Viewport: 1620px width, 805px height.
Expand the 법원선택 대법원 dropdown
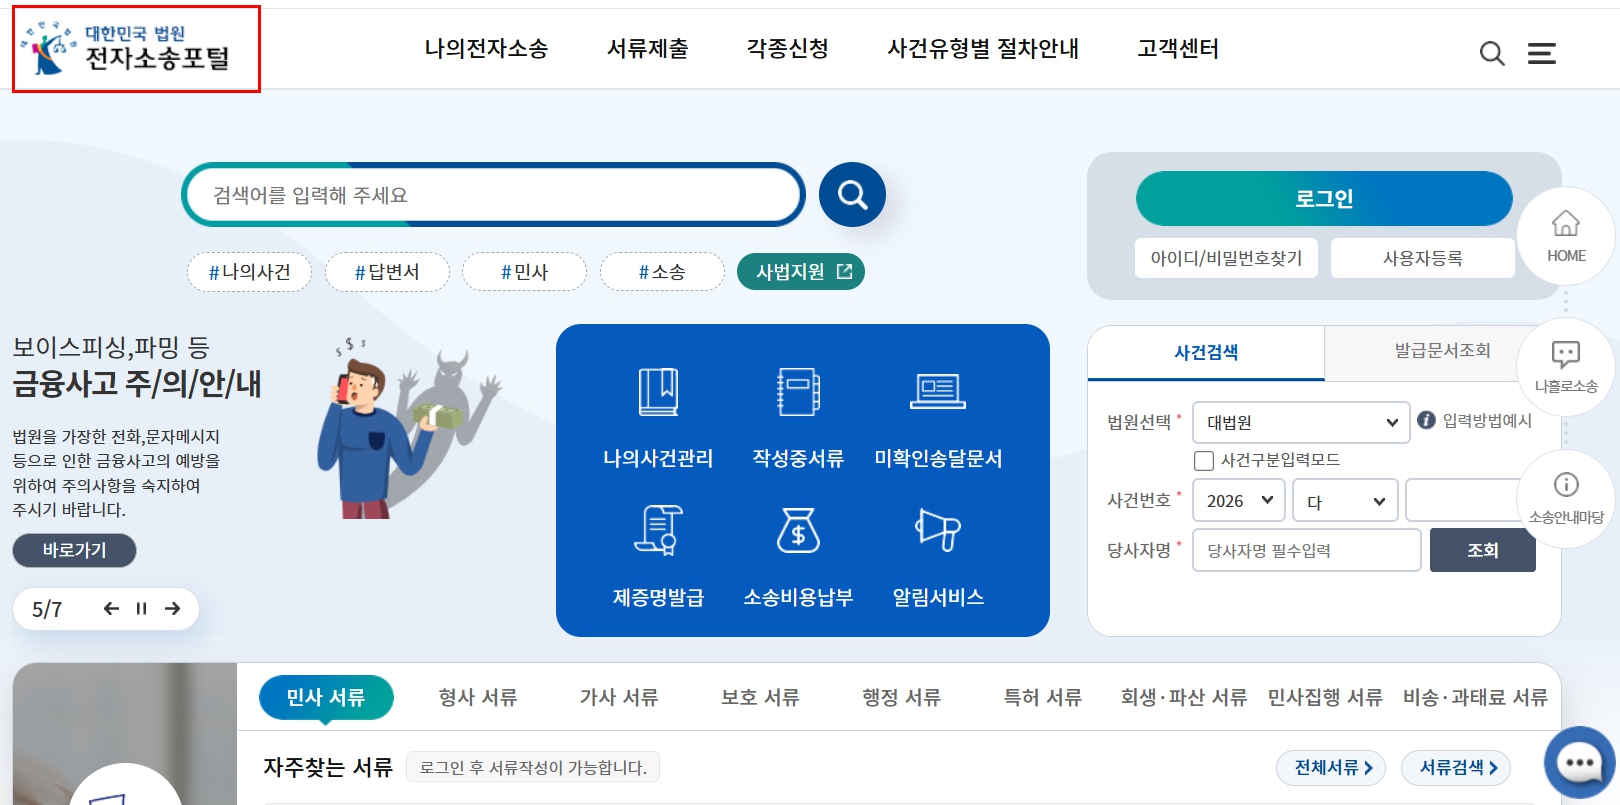point(1301,422)
